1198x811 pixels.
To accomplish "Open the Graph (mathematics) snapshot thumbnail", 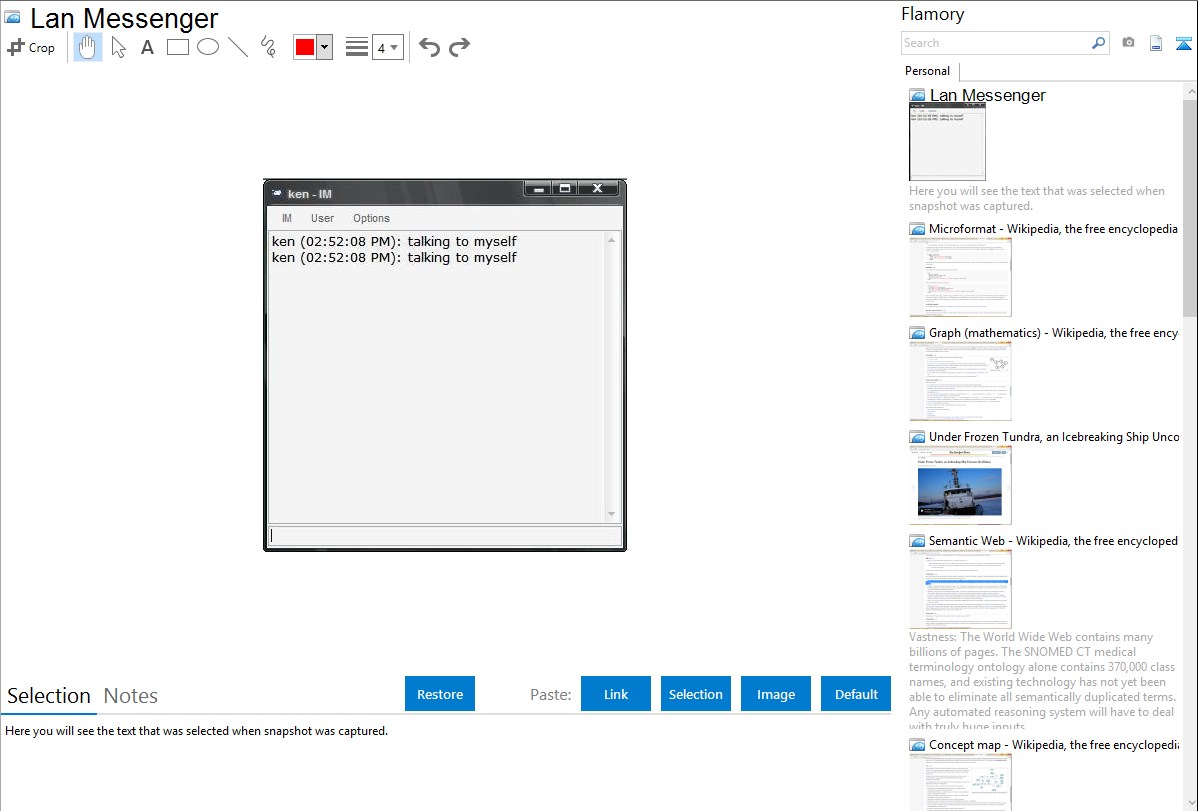I will click(960, 381).
